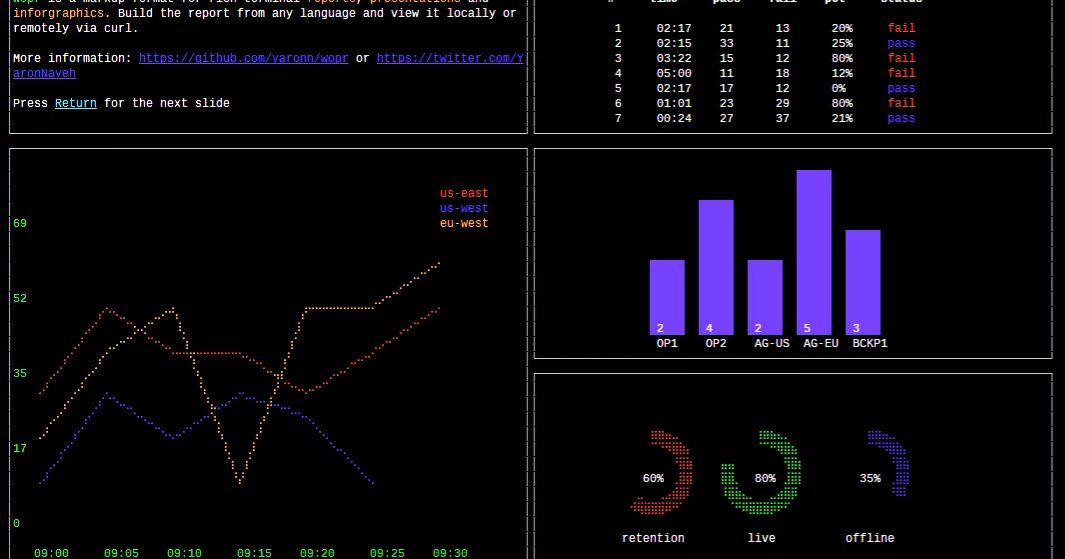Image resolution: width=1065 pixels, height=559 pixels.
Task: Click the BCKP1 bar in the bar chart
Action: tap(863, 283)
